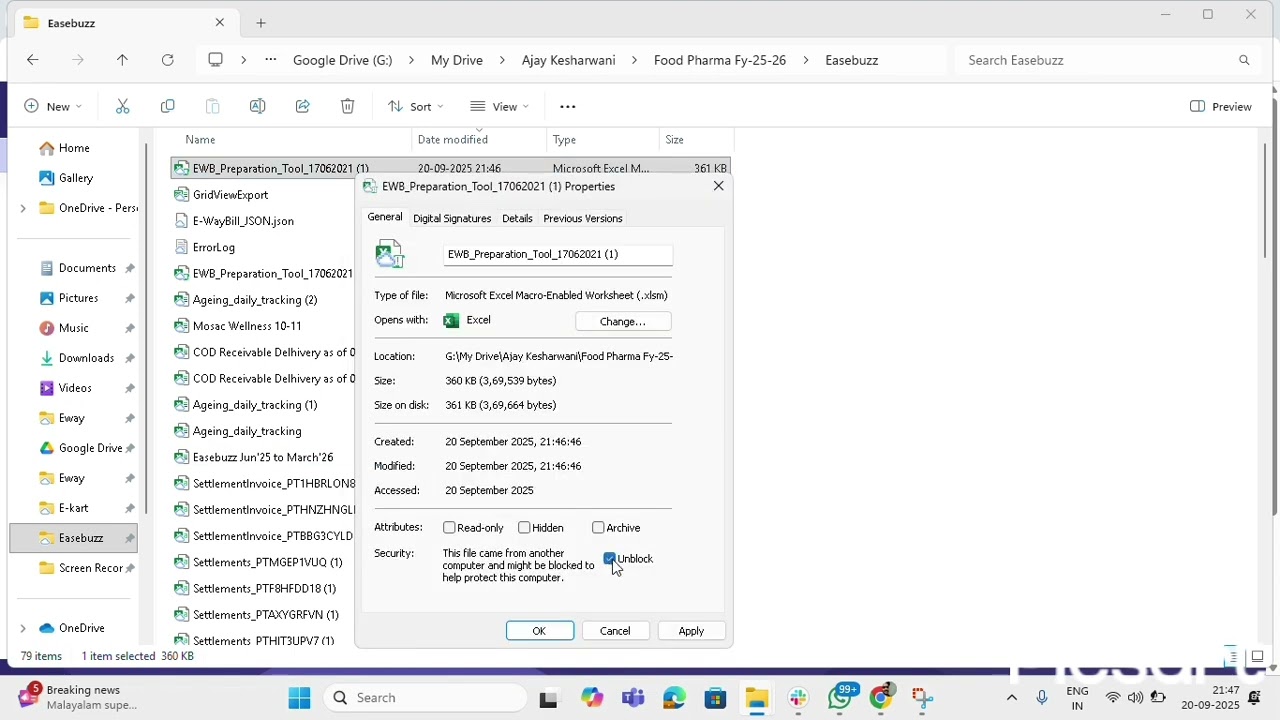Image resolution: width=1280 pixels, height=720 pixels.
Task: Click the Copy icon in Explorer toolbar
Action: click(168, 106)
